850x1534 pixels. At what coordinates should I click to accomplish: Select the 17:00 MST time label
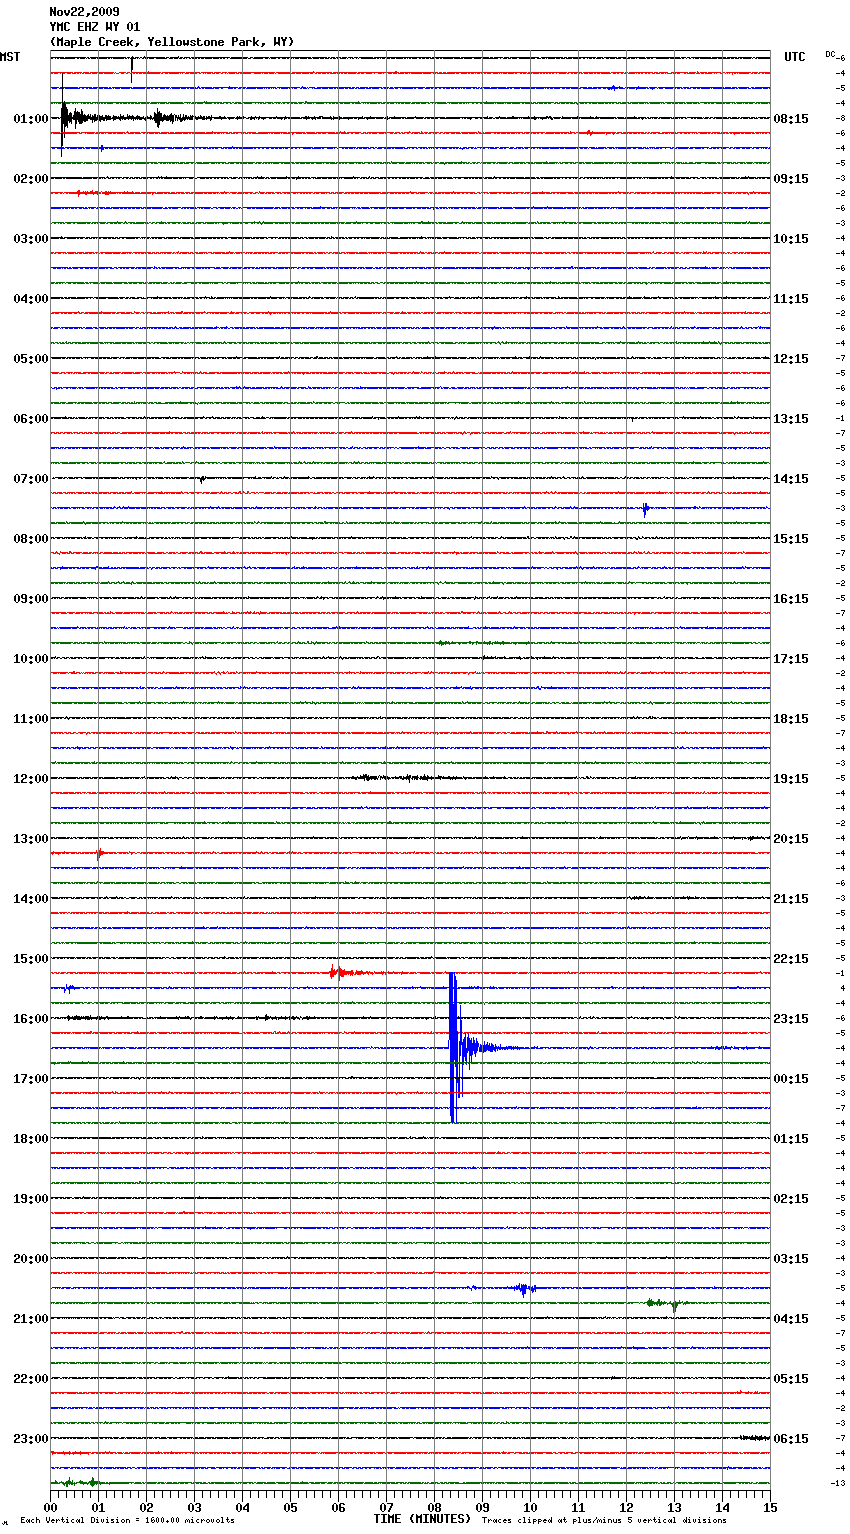(x=30, y=1078)
